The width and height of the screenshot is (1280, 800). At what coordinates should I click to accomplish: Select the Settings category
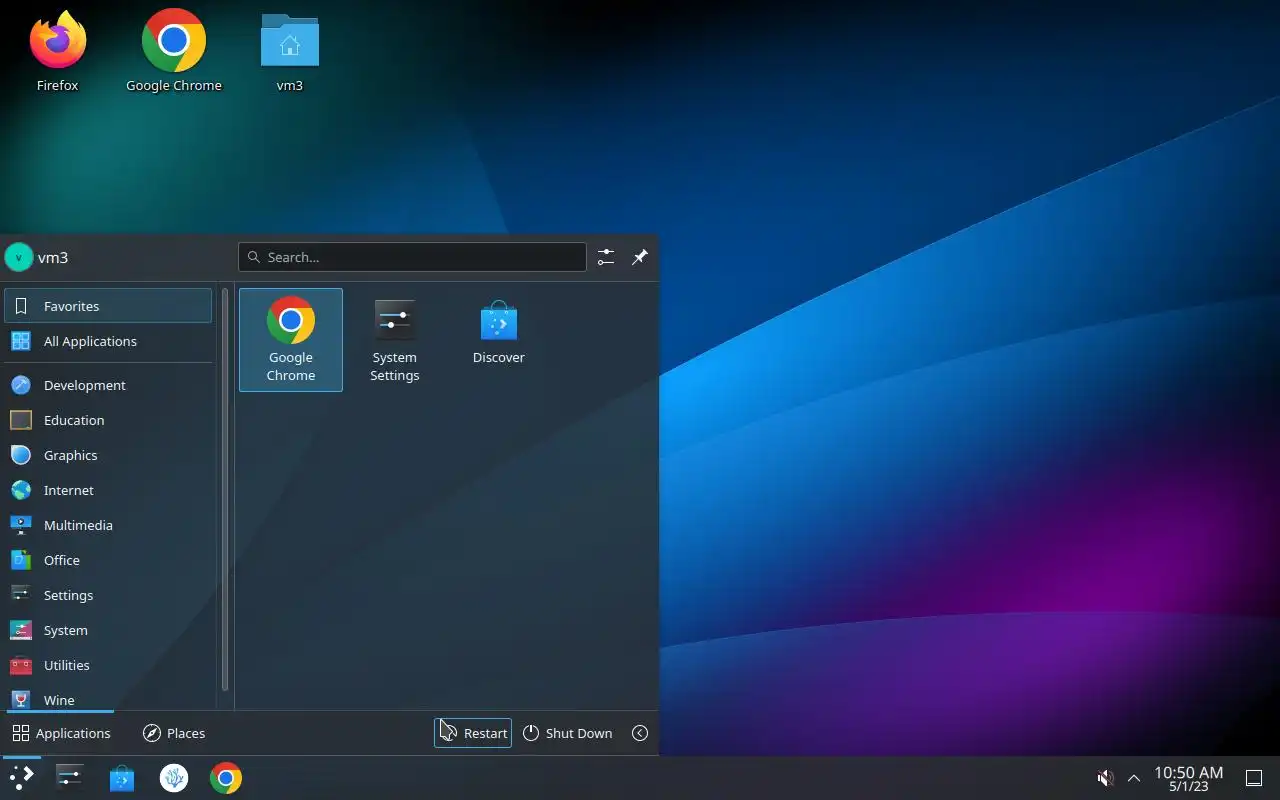[108, 595]
